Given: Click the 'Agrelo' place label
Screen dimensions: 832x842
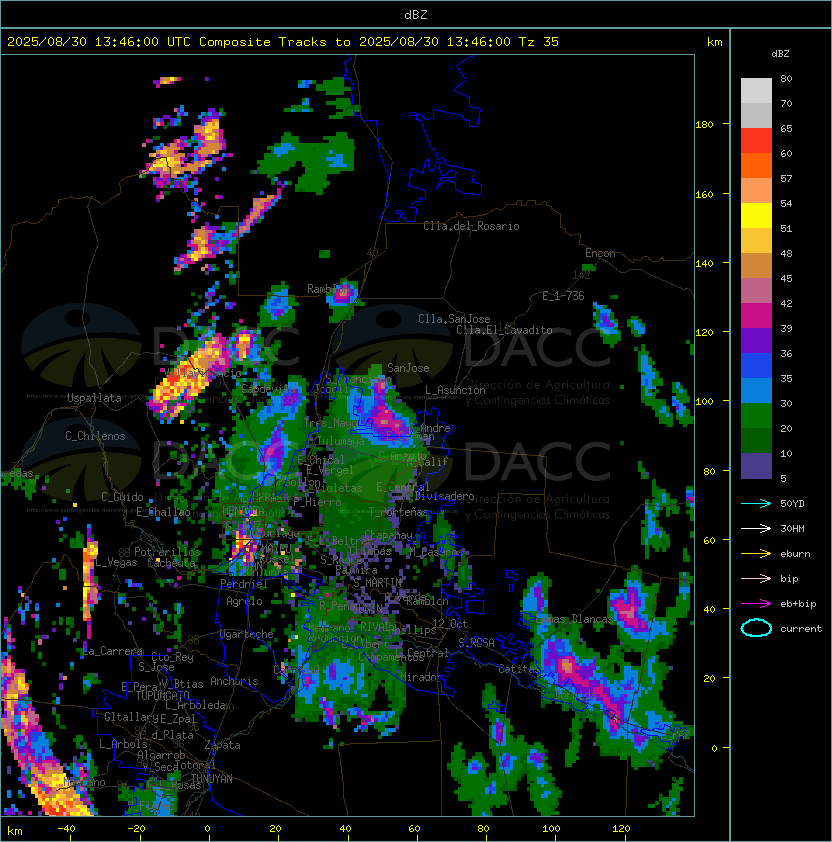Looking at the screenshot, I should pyautogui.click(x=244, y=601).
